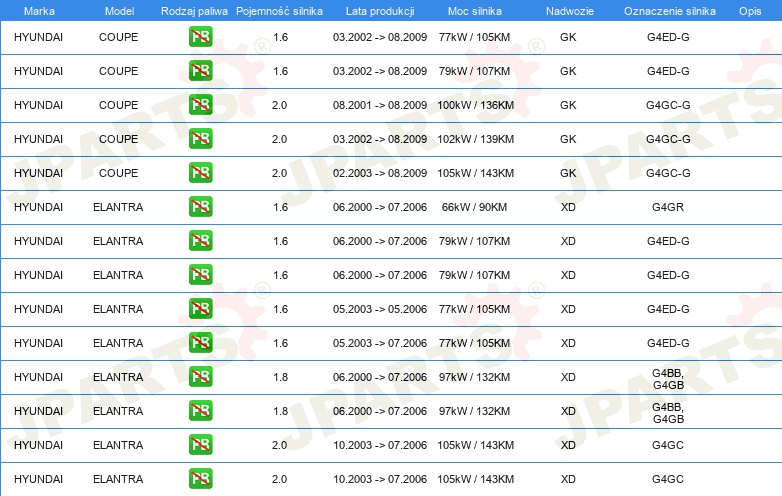Click petrol fuel icon in COUPE 77kW / 105KM row
This screenshot has width=782, height=496.
200,37
